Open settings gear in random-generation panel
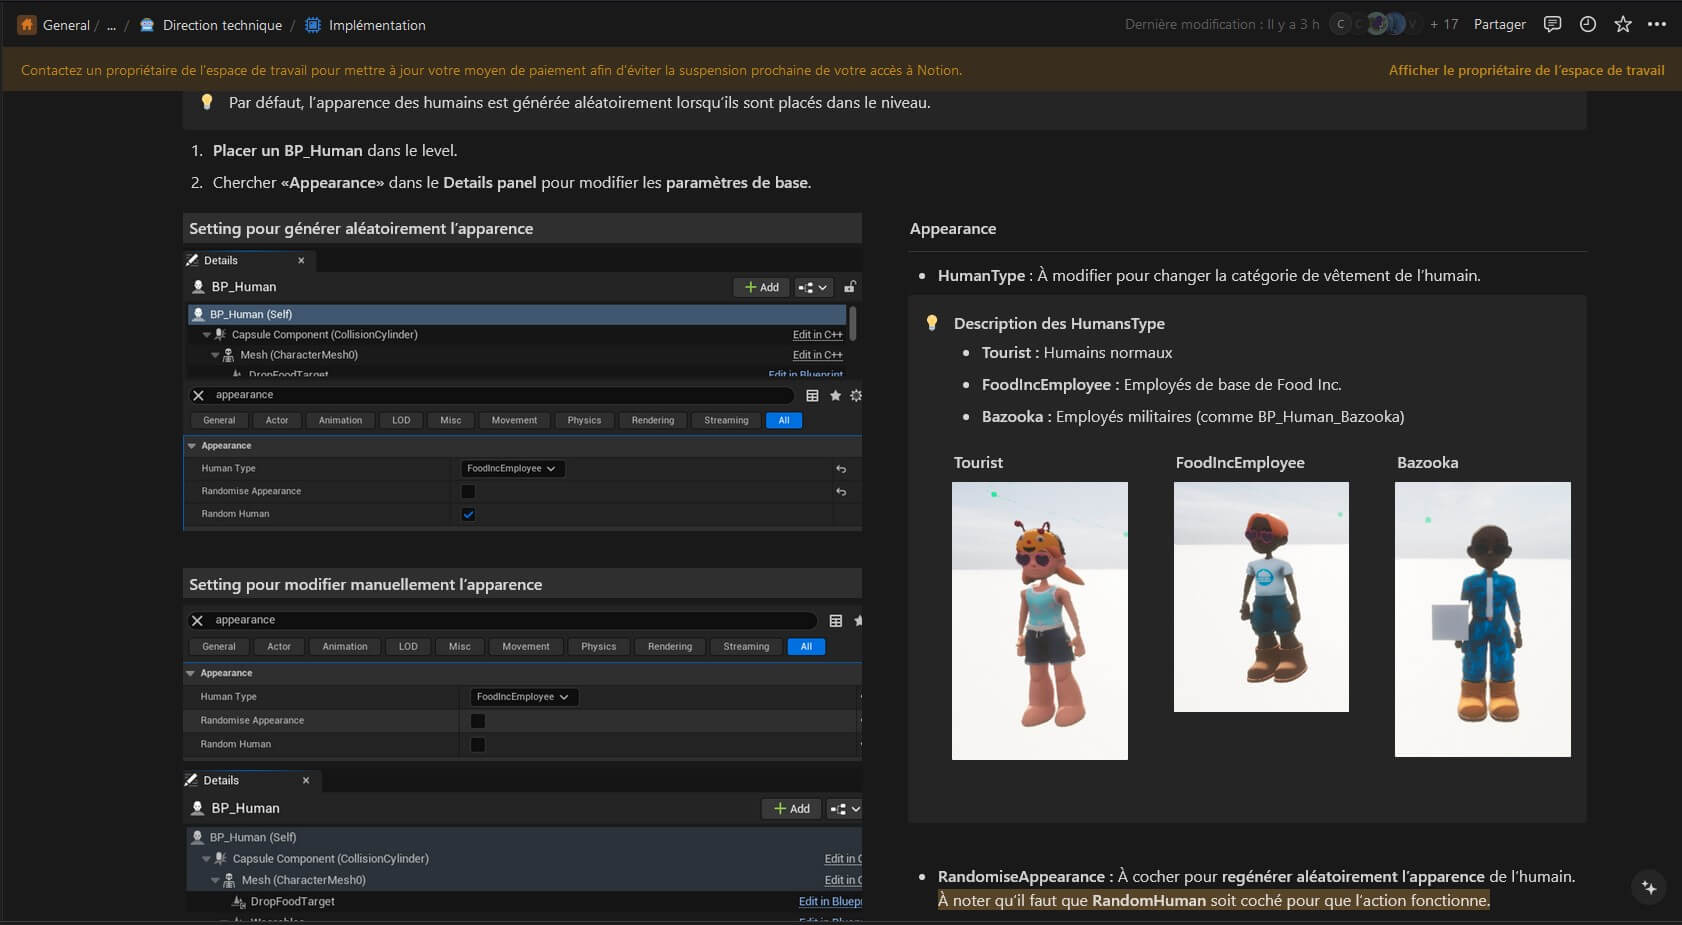Image resolution: width=1682 pixels, height=925 pixels. 856,395
